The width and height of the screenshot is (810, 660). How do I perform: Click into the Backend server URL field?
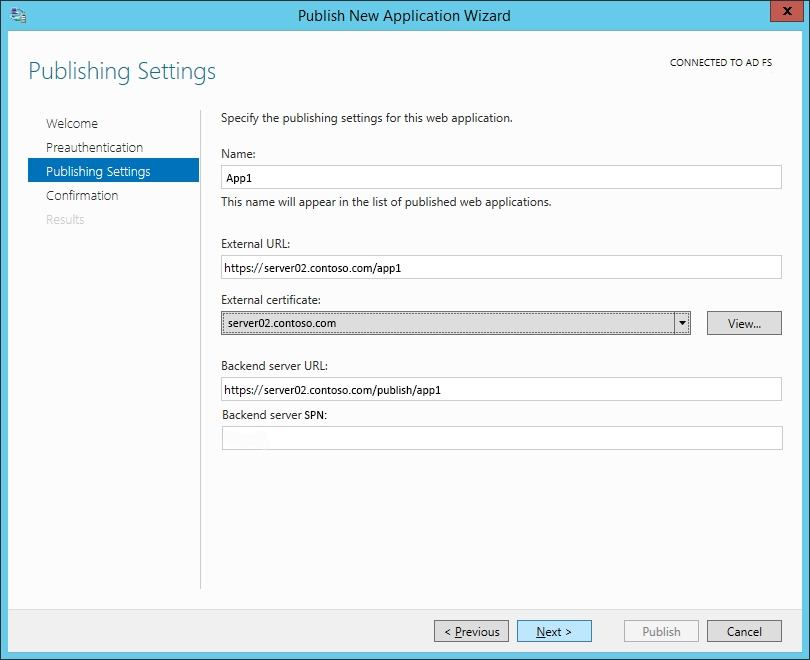(x=500, y=389)
